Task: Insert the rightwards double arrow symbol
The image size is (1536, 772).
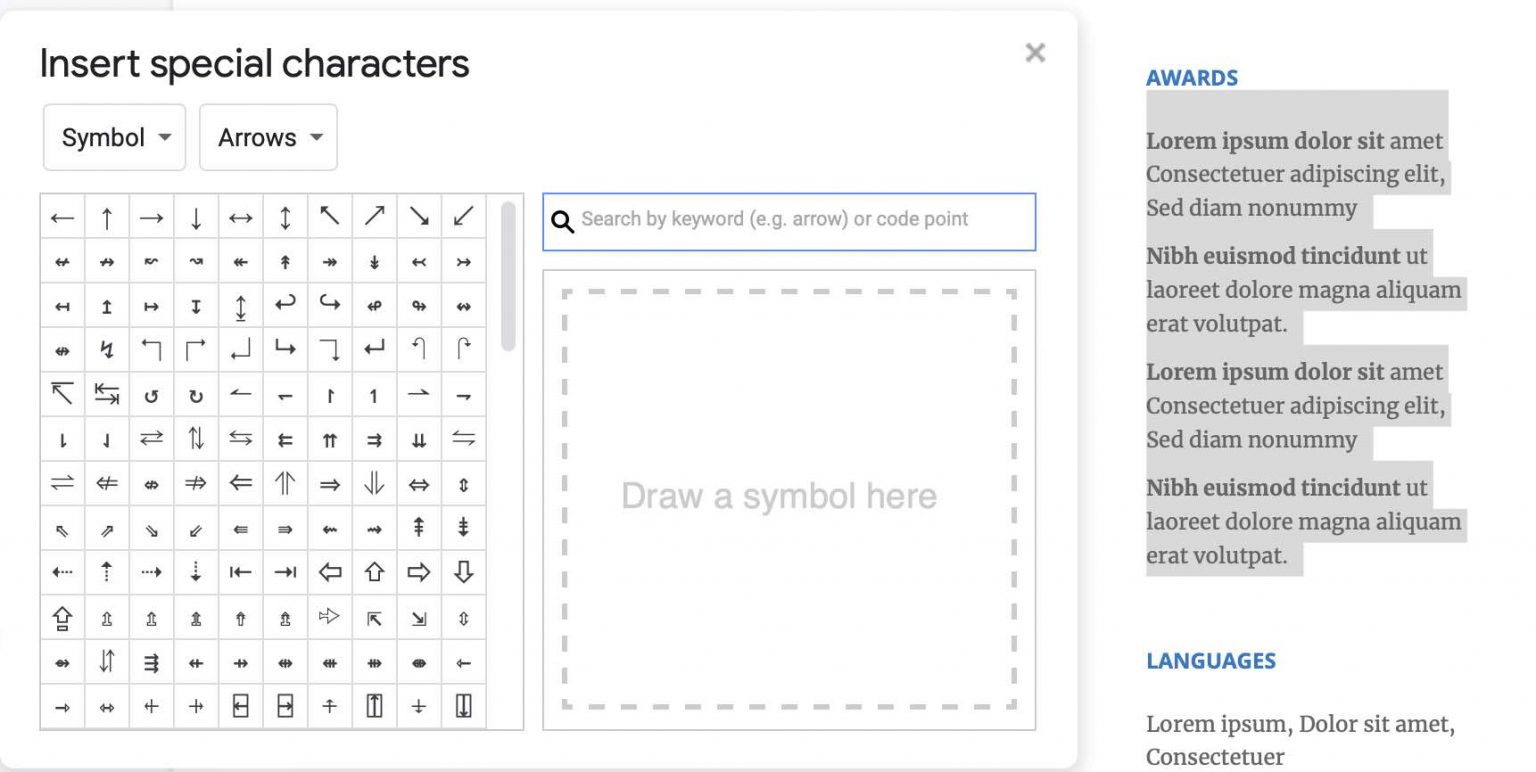Action: (x=329, y=484)
